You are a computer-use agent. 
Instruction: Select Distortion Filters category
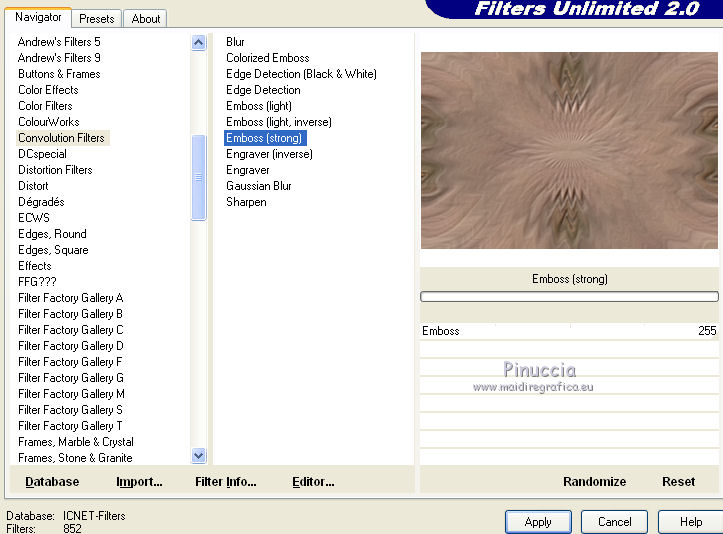pyautogui.click(x=55, y=170)
